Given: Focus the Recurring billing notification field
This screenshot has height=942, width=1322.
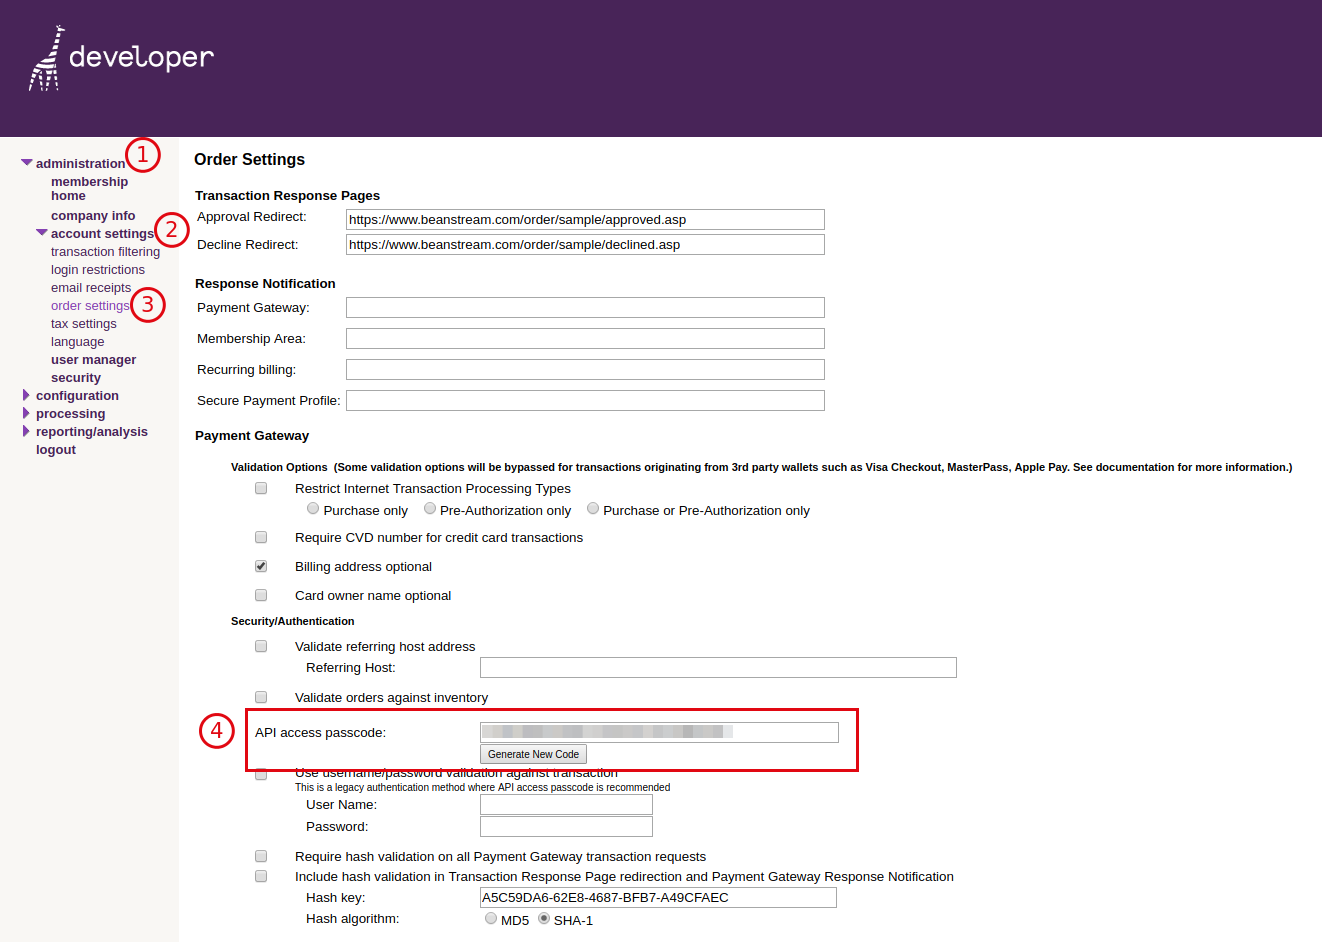Looking at the screenshot, I should tap(585, 370).
